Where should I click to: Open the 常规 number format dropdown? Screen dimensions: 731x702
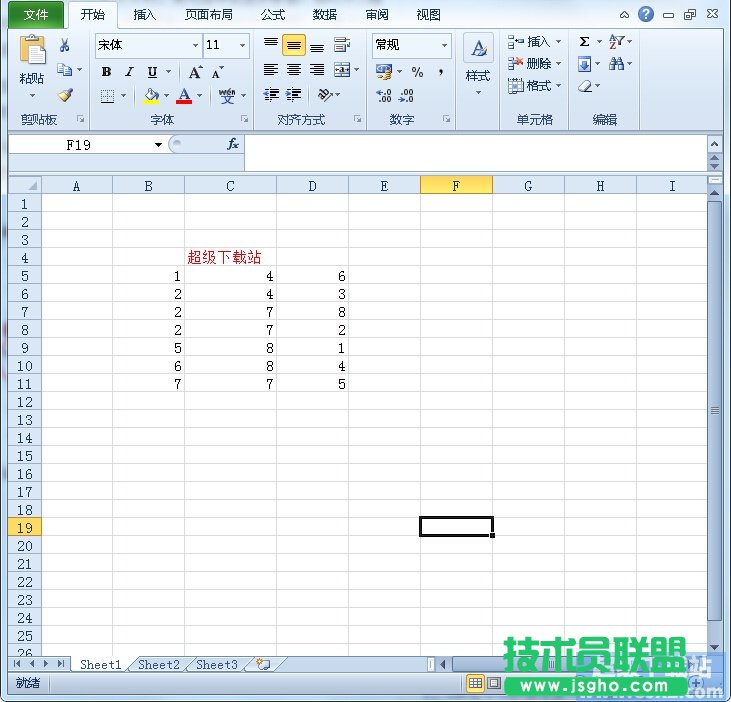coord(444,46)
